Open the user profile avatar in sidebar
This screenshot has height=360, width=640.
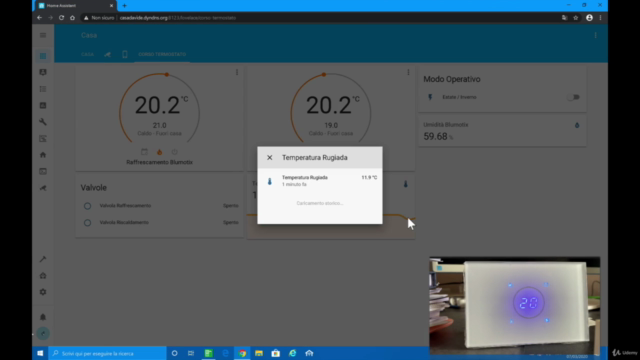click(43, 333)
